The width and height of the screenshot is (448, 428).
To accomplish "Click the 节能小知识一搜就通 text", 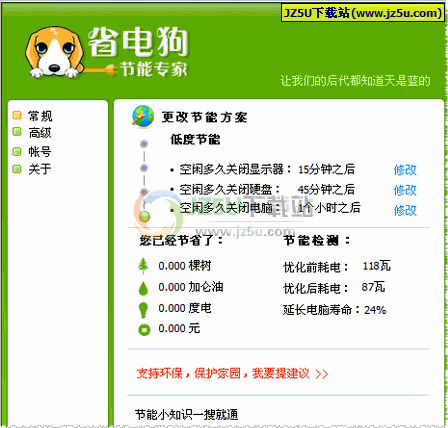I will click(x=187, y=415).
